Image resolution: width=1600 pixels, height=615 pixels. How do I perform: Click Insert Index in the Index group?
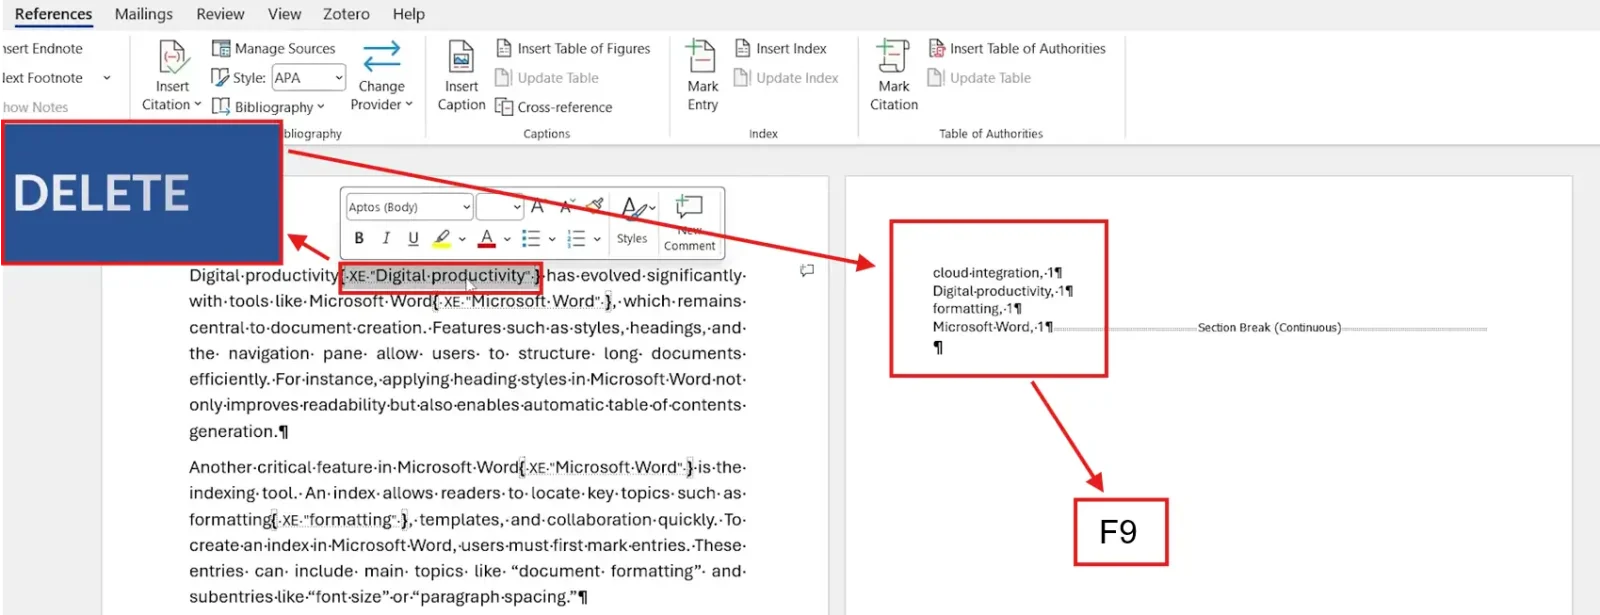point(780,48)
